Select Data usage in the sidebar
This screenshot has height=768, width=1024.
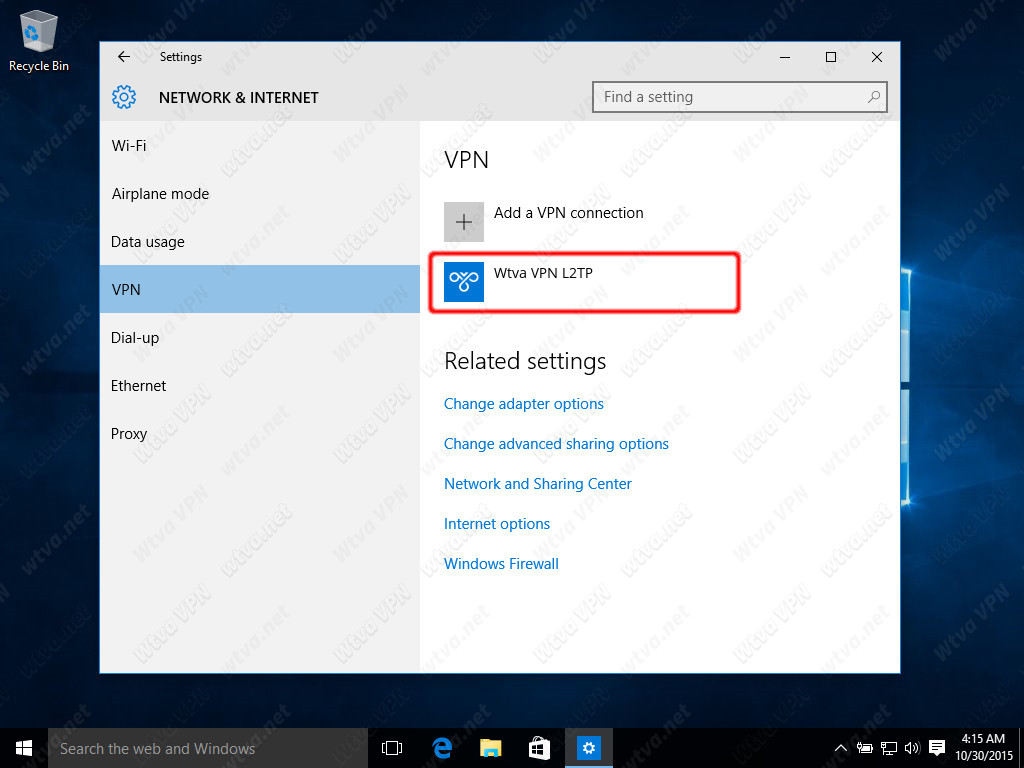[x=260, y=242]
